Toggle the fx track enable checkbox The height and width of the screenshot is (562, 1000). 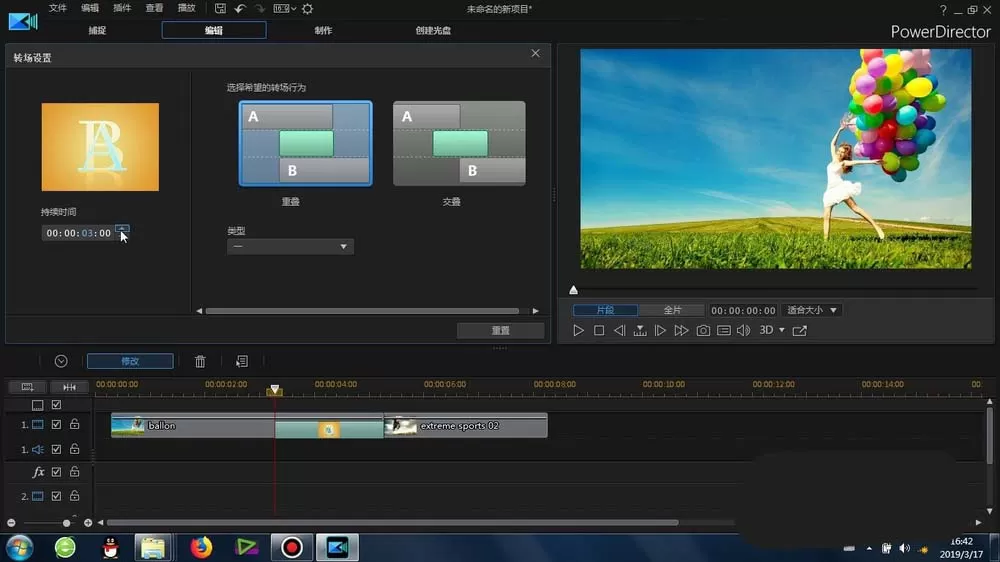coord(56,472)
